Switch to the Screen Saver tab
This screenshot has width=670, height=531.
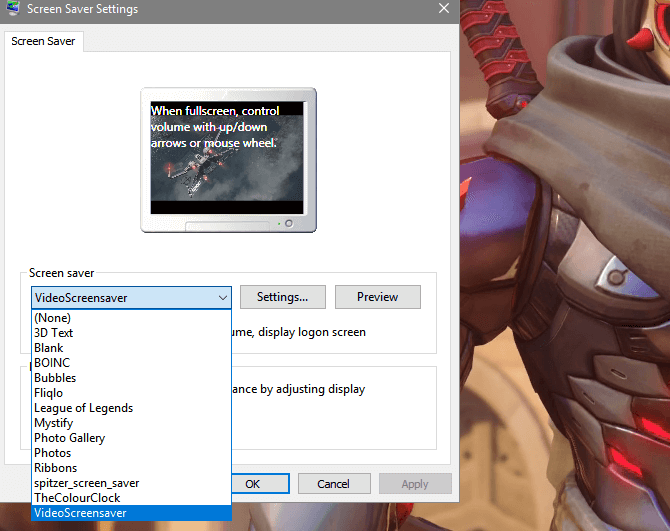(42, 42)
